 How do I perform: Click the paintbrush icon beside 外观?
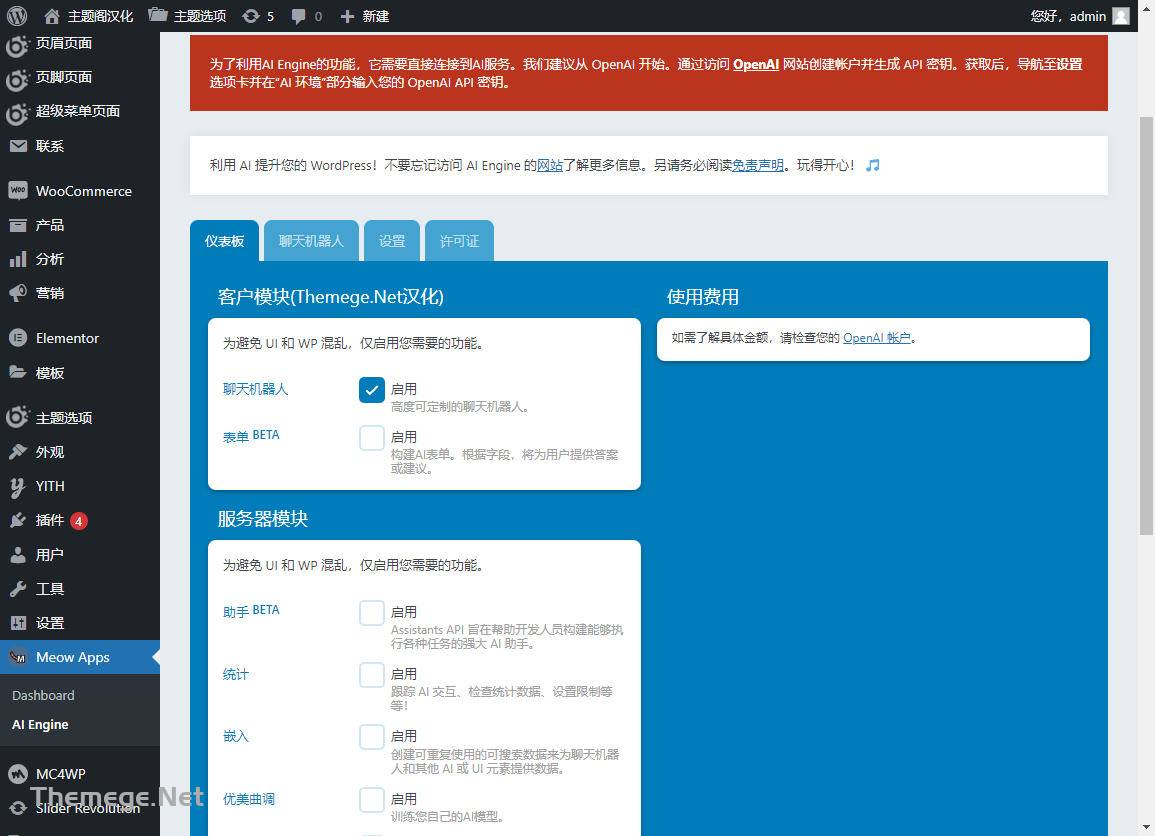click(18, 452)
